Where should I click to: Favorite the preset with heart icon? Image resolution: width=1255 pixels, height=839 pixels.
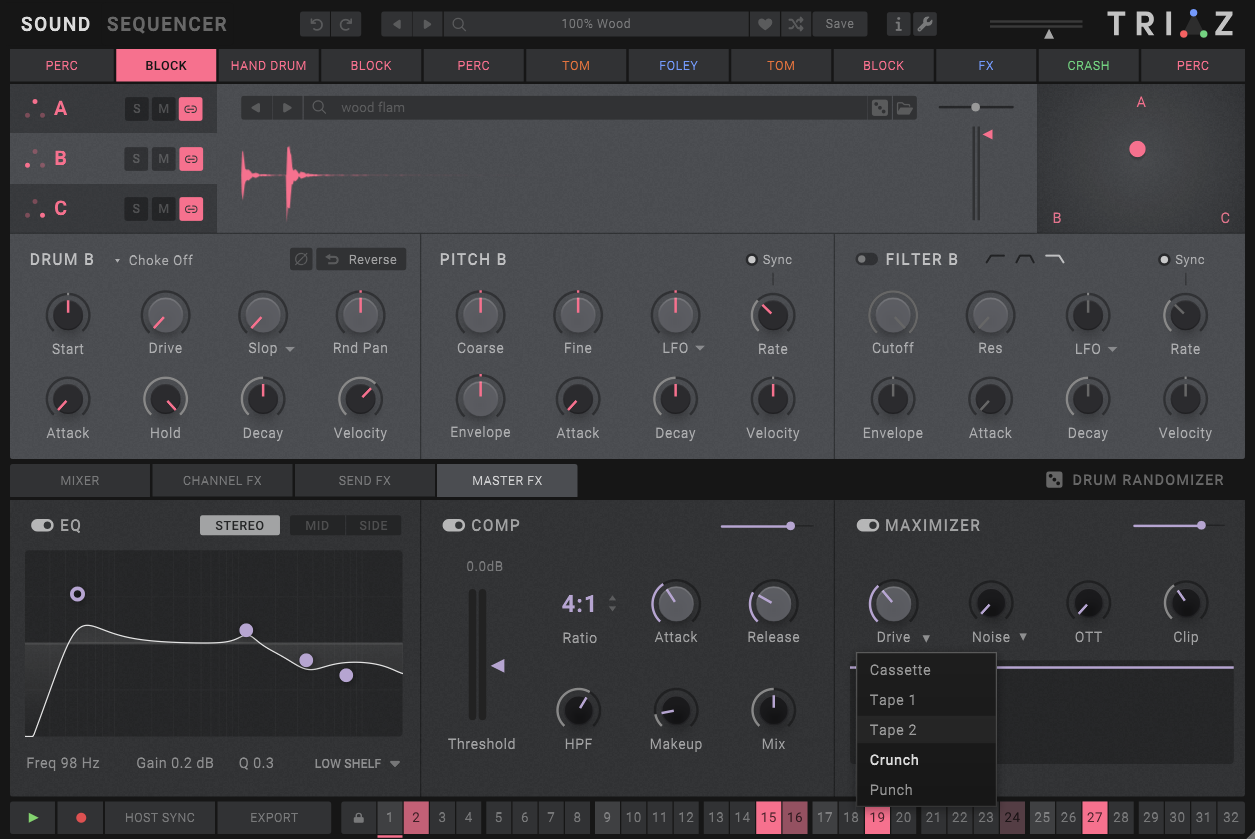pos(765,24)
